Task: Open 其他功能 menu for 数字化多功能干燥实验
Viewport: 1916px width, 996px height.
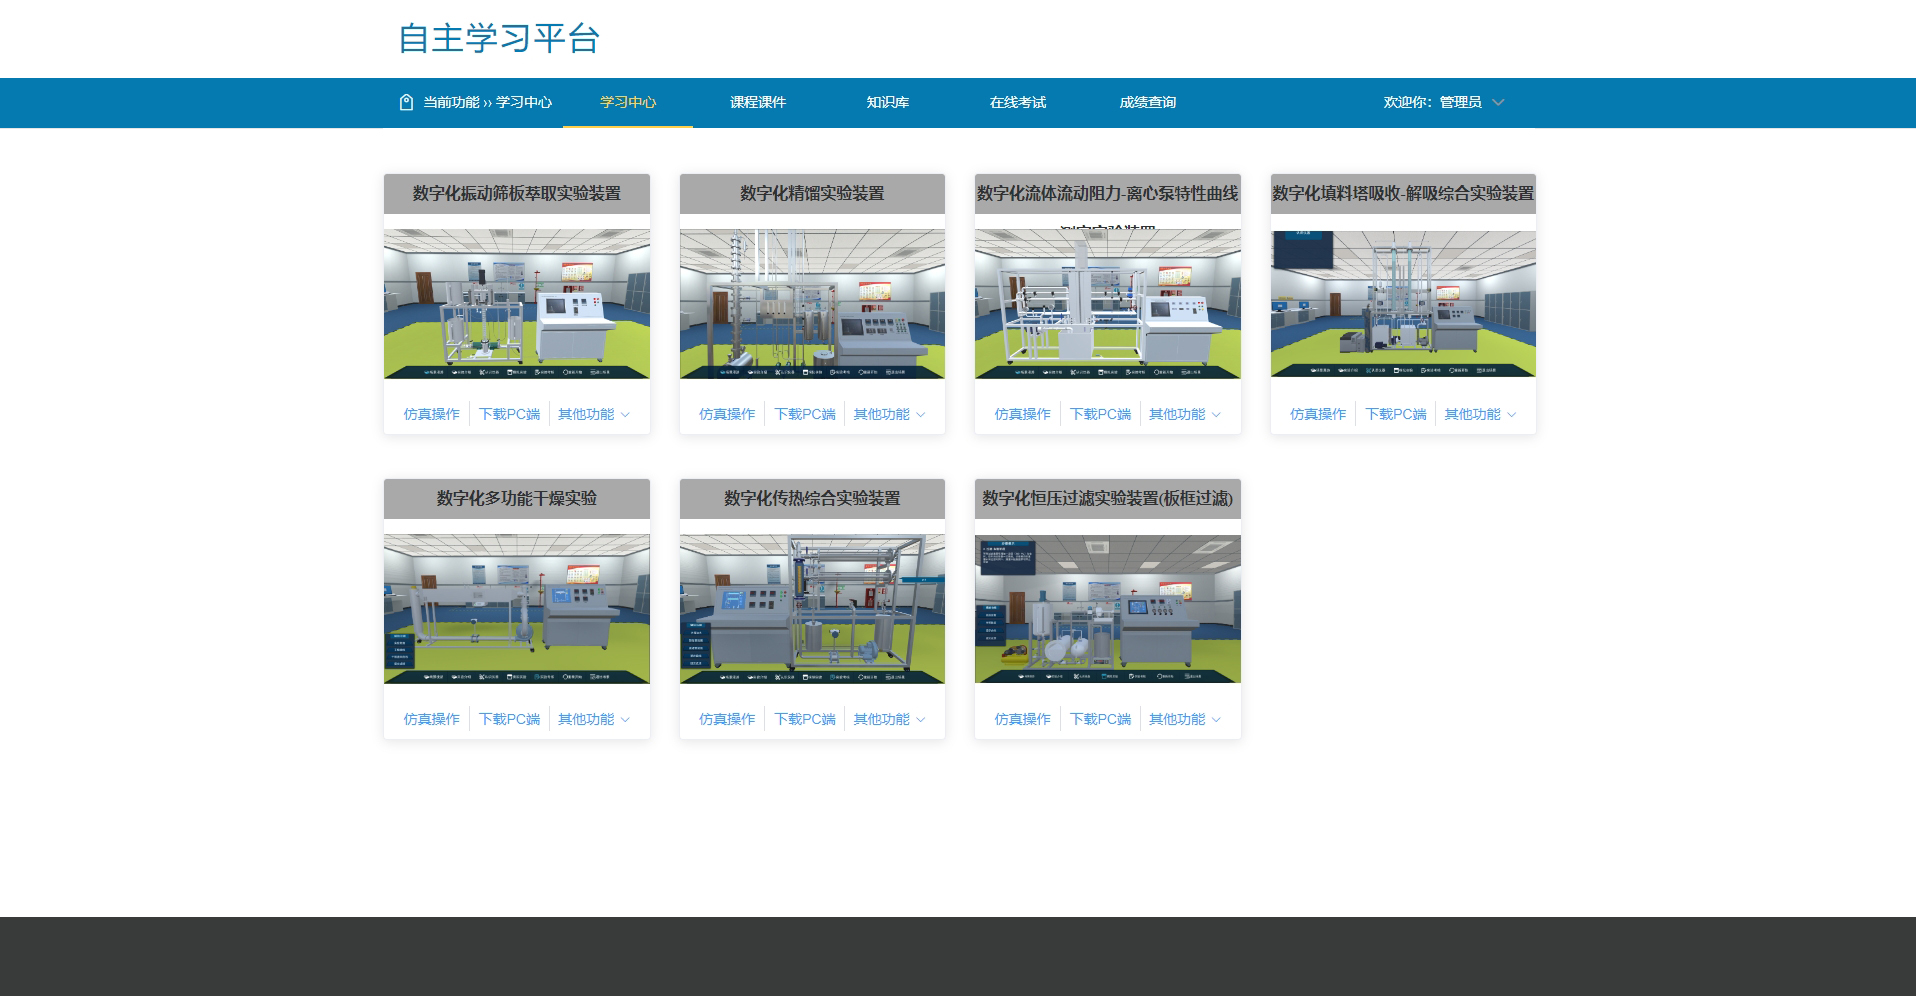Action: pyautogui.click(x=593, y=719)
